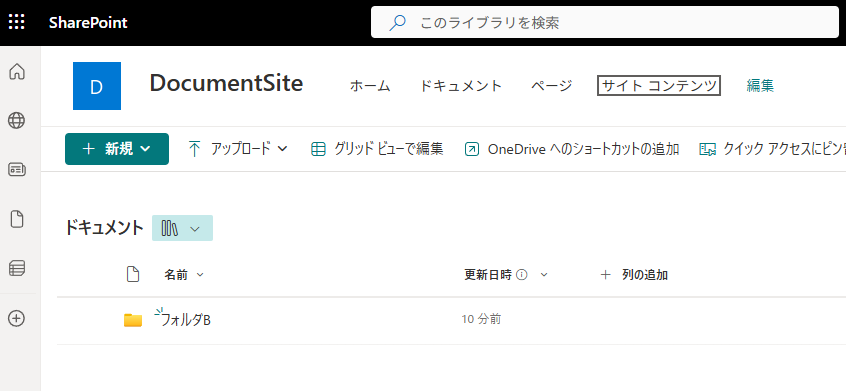Click the file type column header icon
Image resolution: width=846 pixels, height=391 pixels.
click(133, 275)
